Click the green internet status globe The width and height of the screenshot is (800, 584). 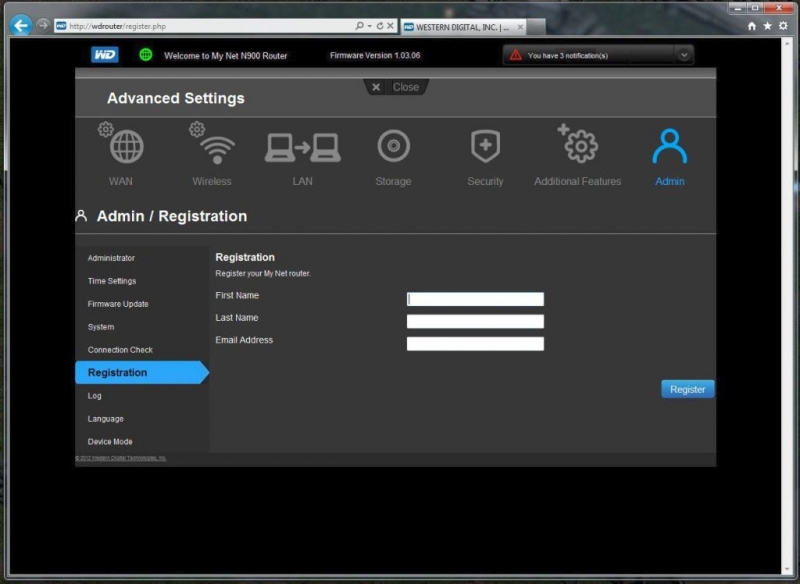point(146,55)
